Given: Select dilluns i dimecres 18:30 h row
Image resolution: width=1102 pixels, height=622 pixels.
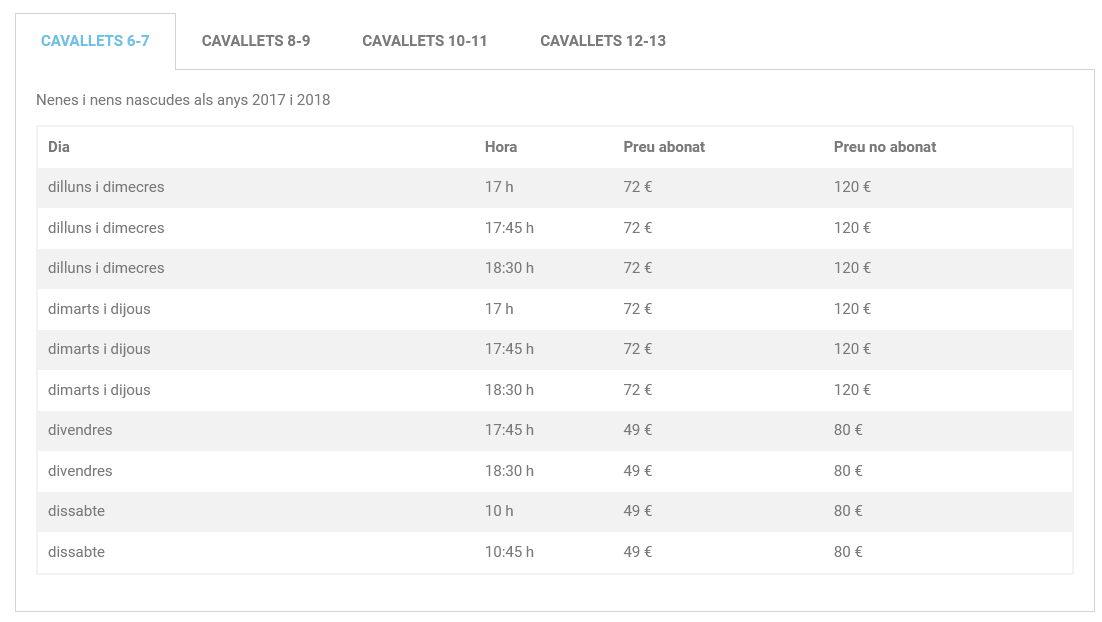Looking at the screenshot, I should (x=555, y=268).
